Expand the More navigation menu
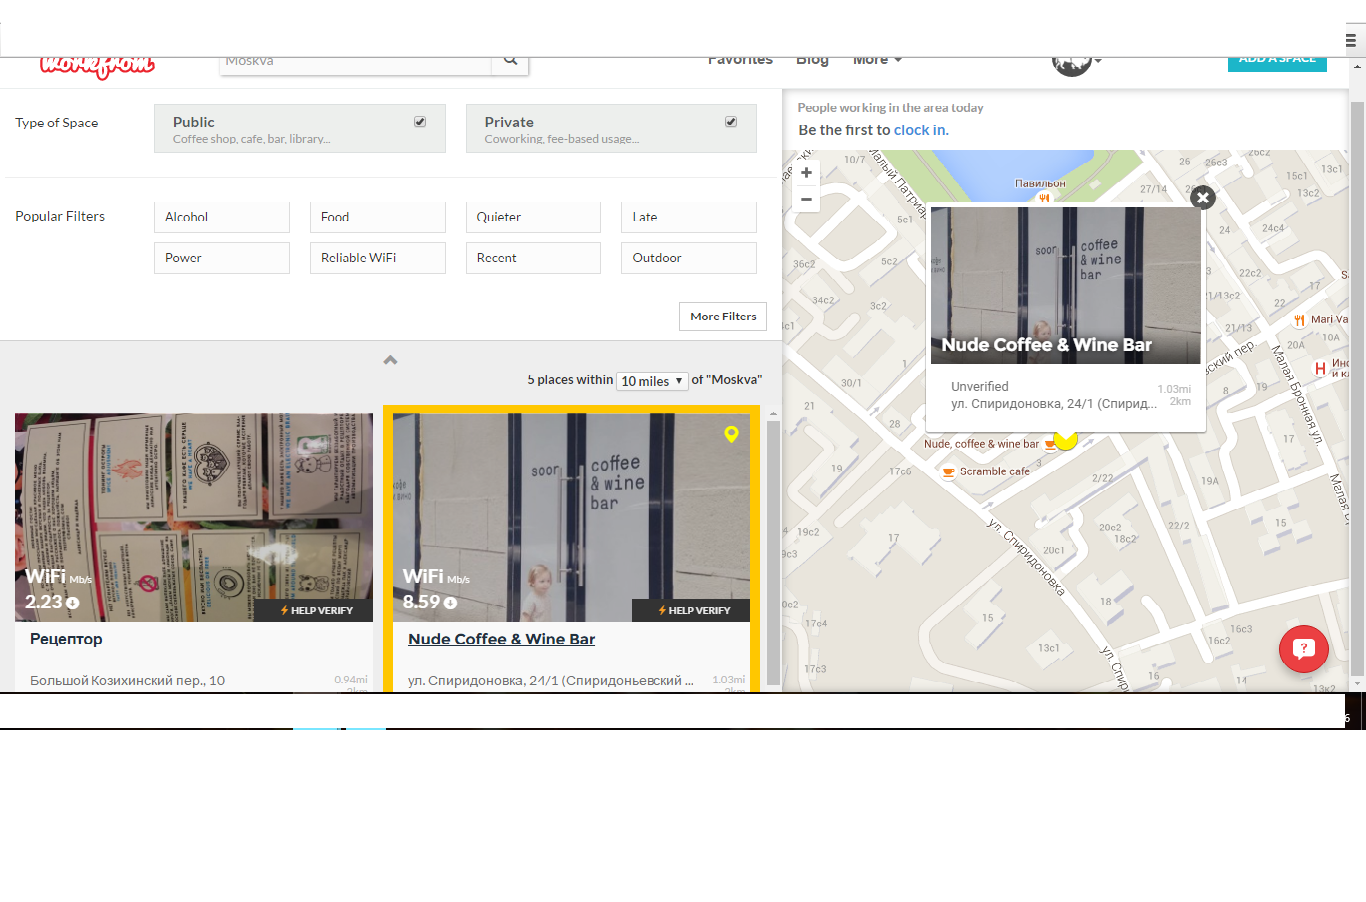1366x902 pixels. click(x=877, y=61)
